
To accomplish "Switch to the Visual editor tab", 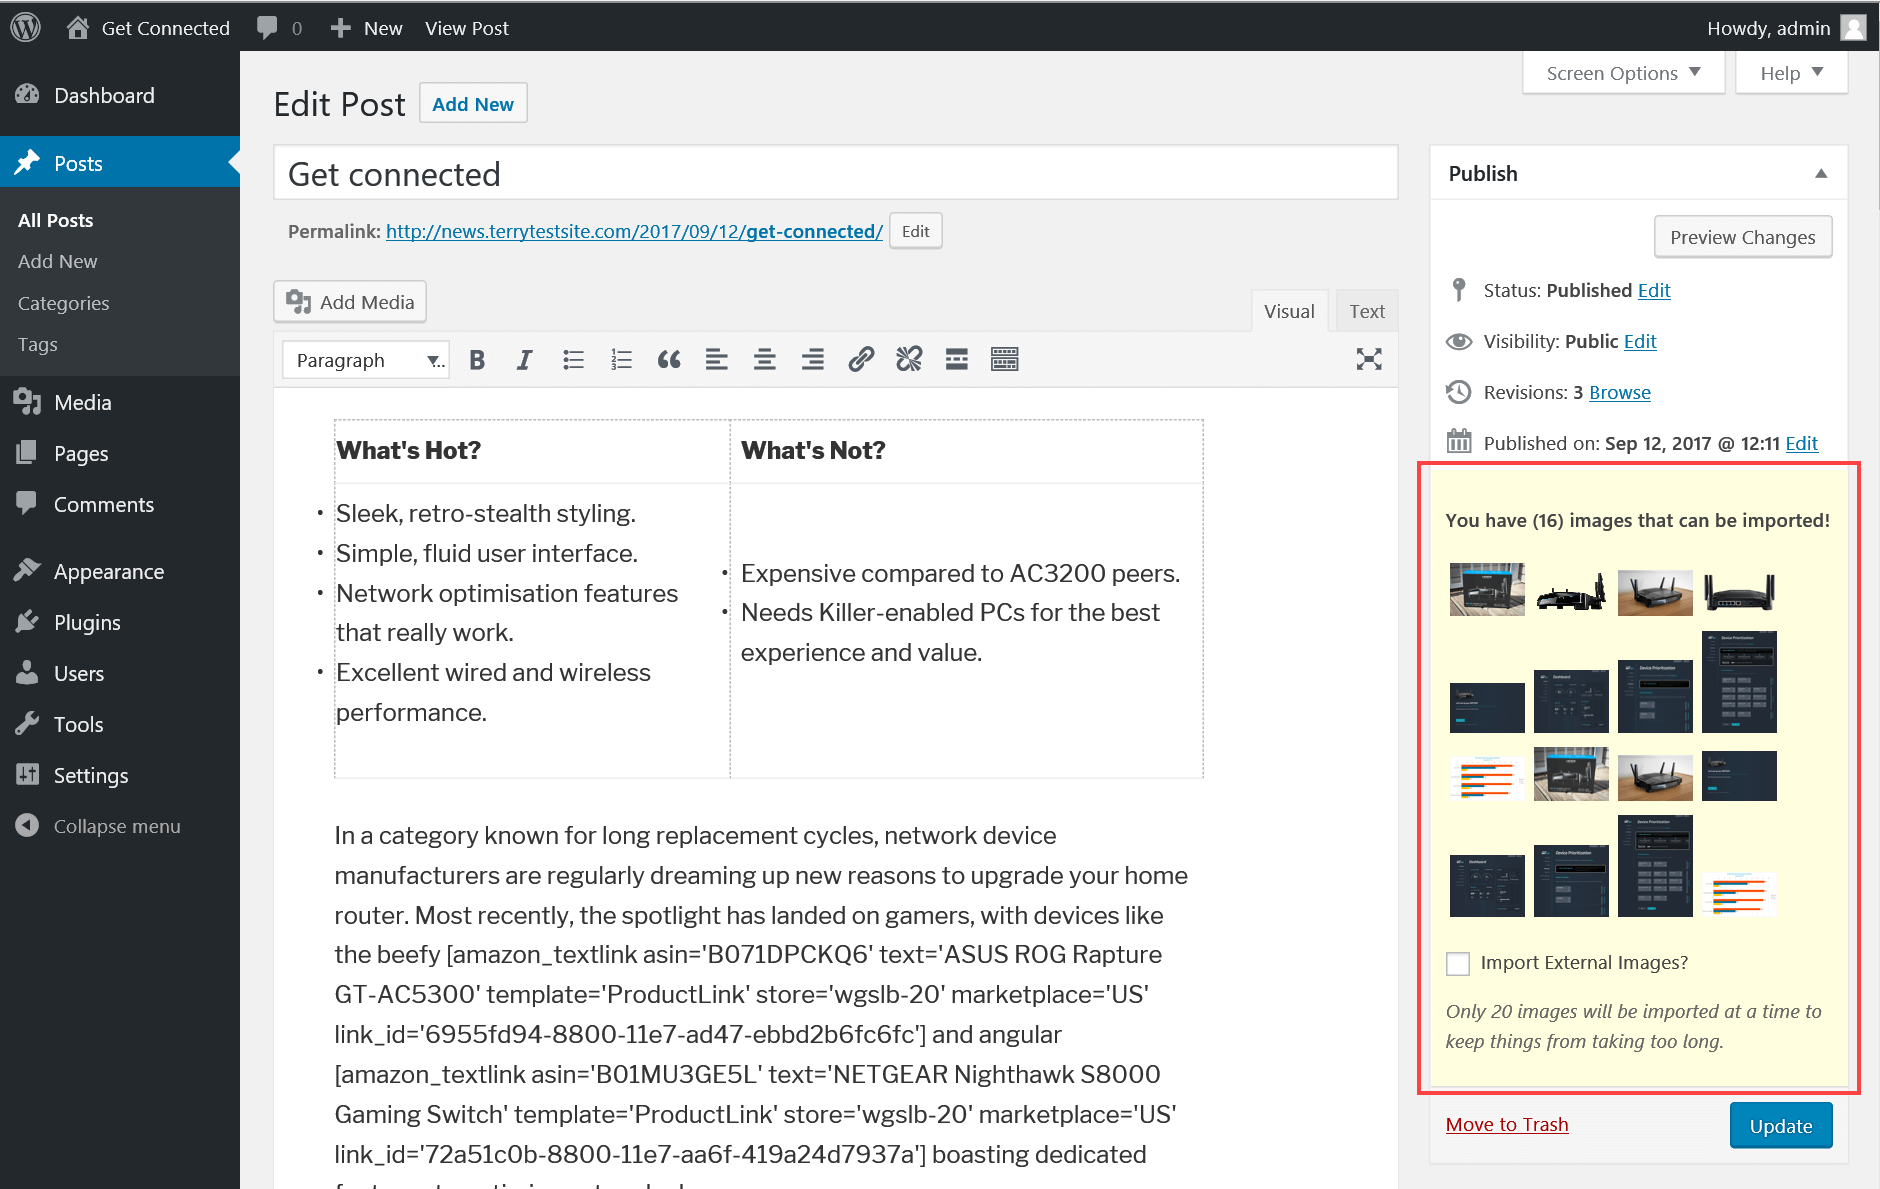I will 1289,311.
